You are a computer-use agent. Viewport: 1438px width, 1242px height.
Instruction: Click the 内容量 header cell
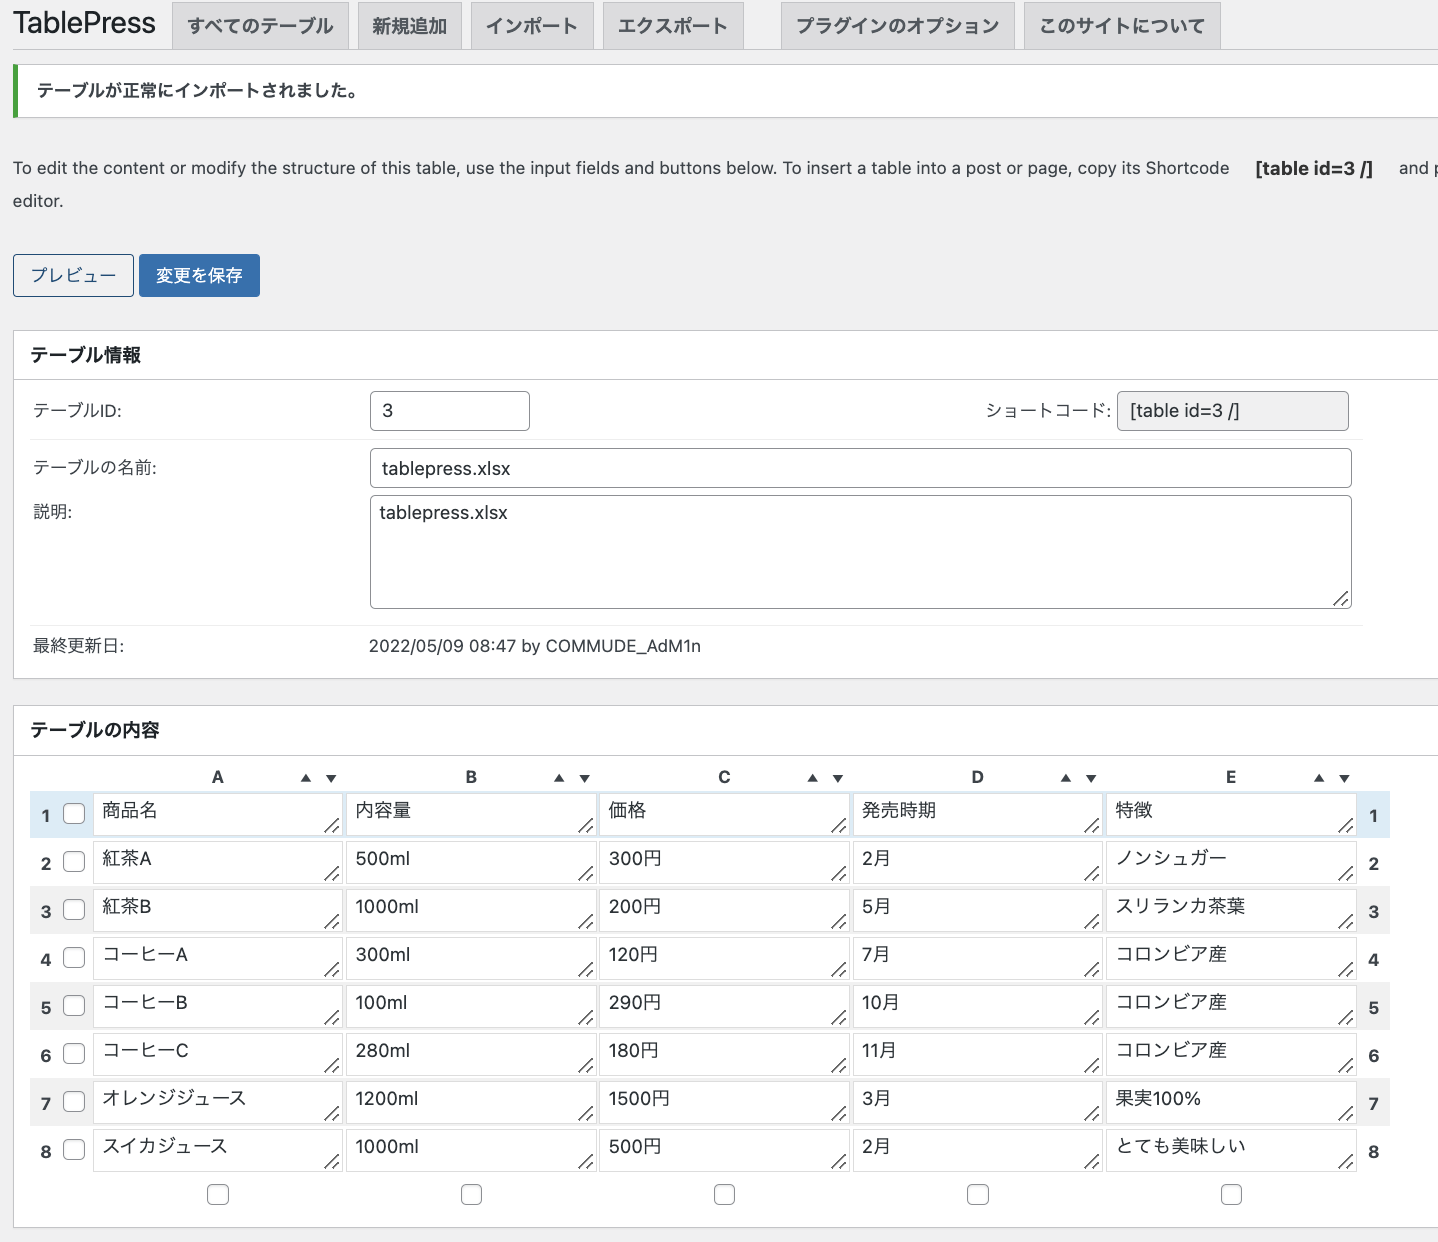471,814
